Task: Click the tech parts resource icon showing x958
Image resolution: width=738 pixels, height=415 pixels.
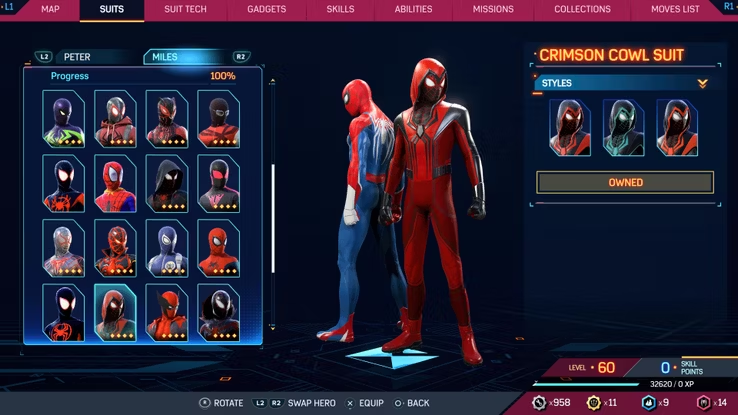Action: (539, 402)
